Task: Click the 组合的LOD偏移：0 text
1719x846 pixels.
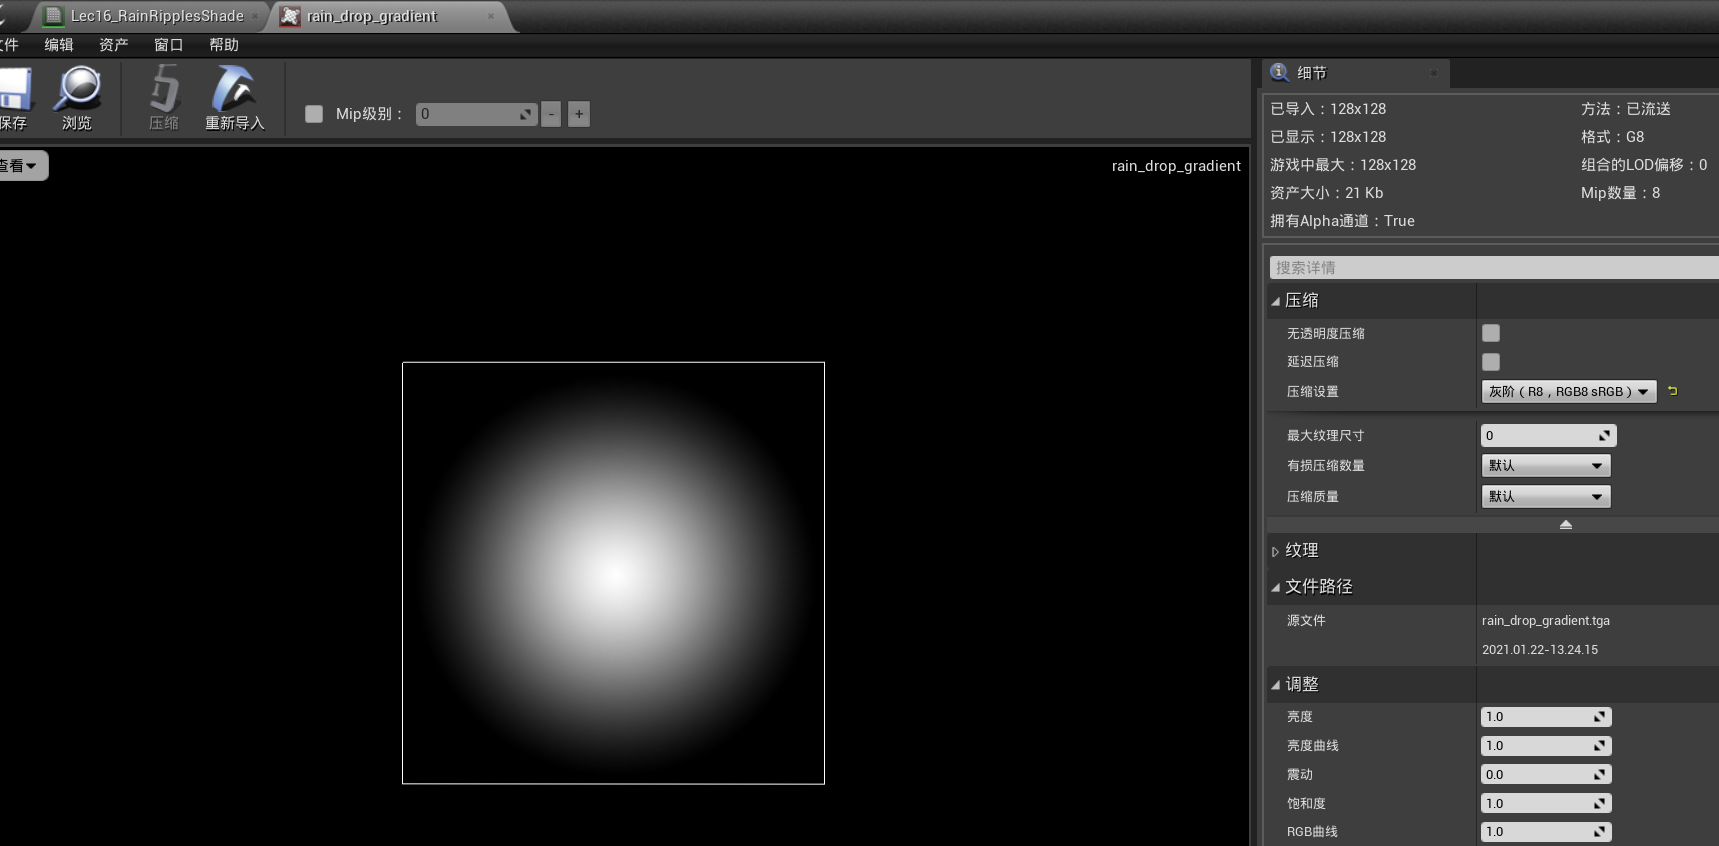Action: pyautogui.click(x=1644, y=165)
